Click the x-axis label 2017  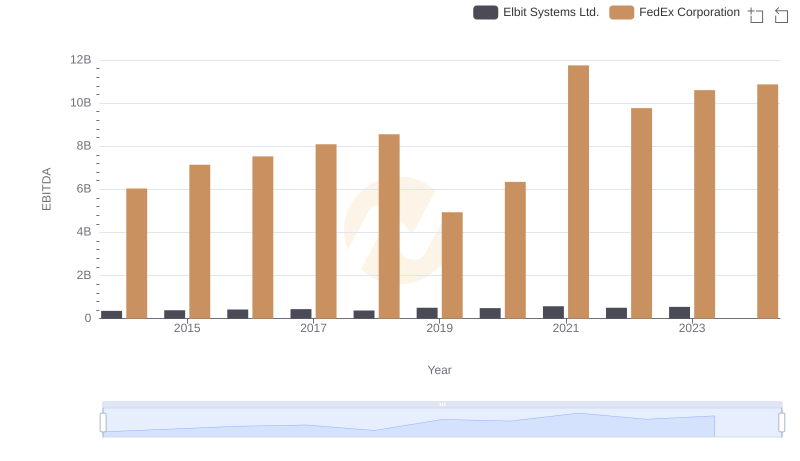313,328
